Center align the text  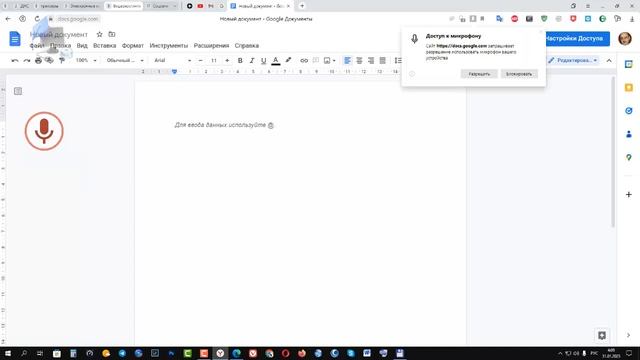(x=359, y=60)
